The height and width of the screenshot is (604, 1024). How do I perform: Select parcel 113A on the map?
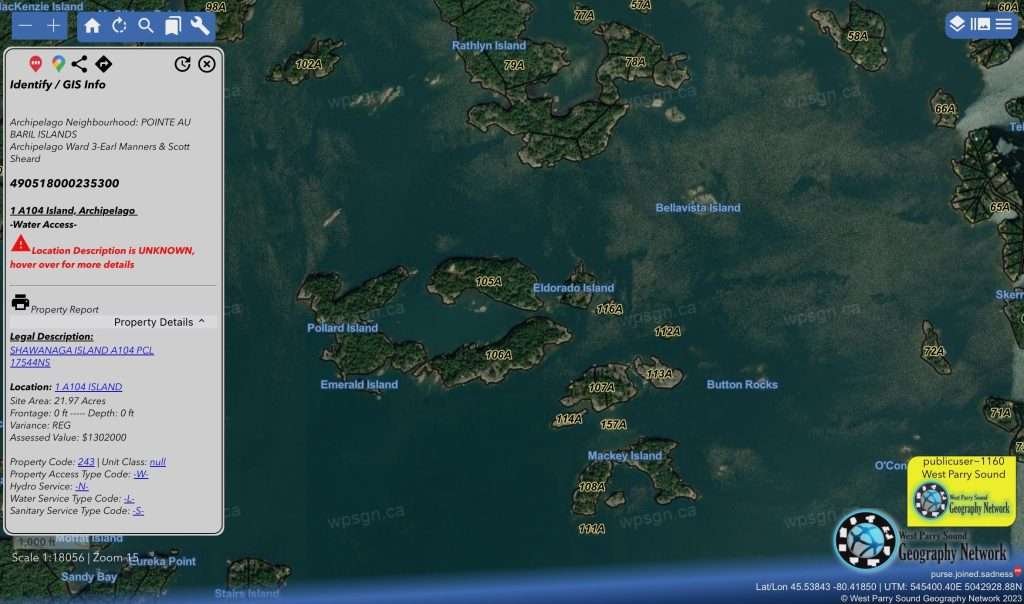(659, 374)
